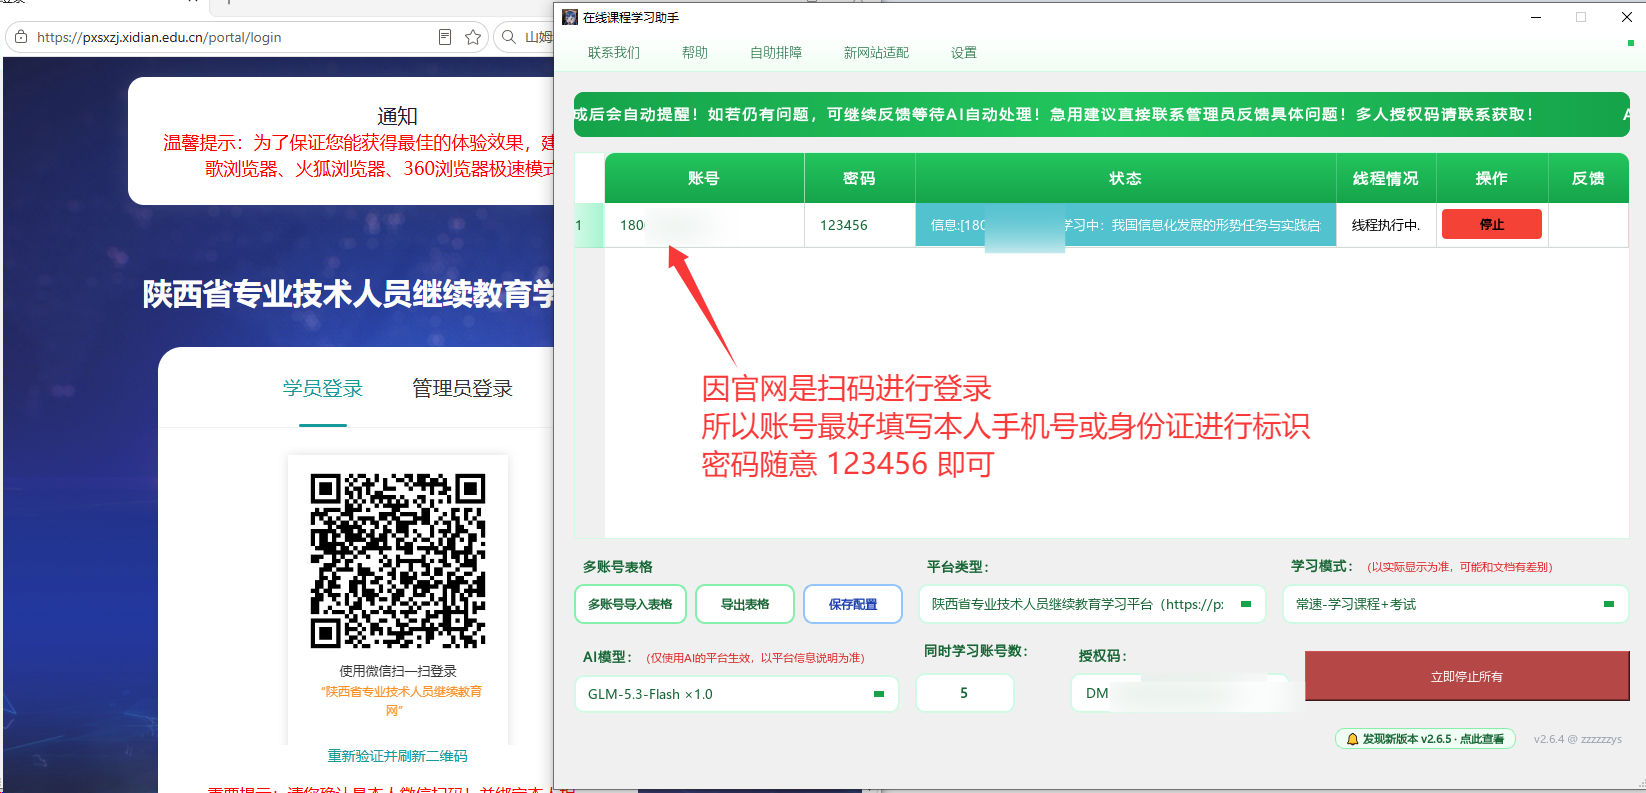Click the 账号 column header
This screenshot has width=1646, height=793.
(x=704, y=178)
